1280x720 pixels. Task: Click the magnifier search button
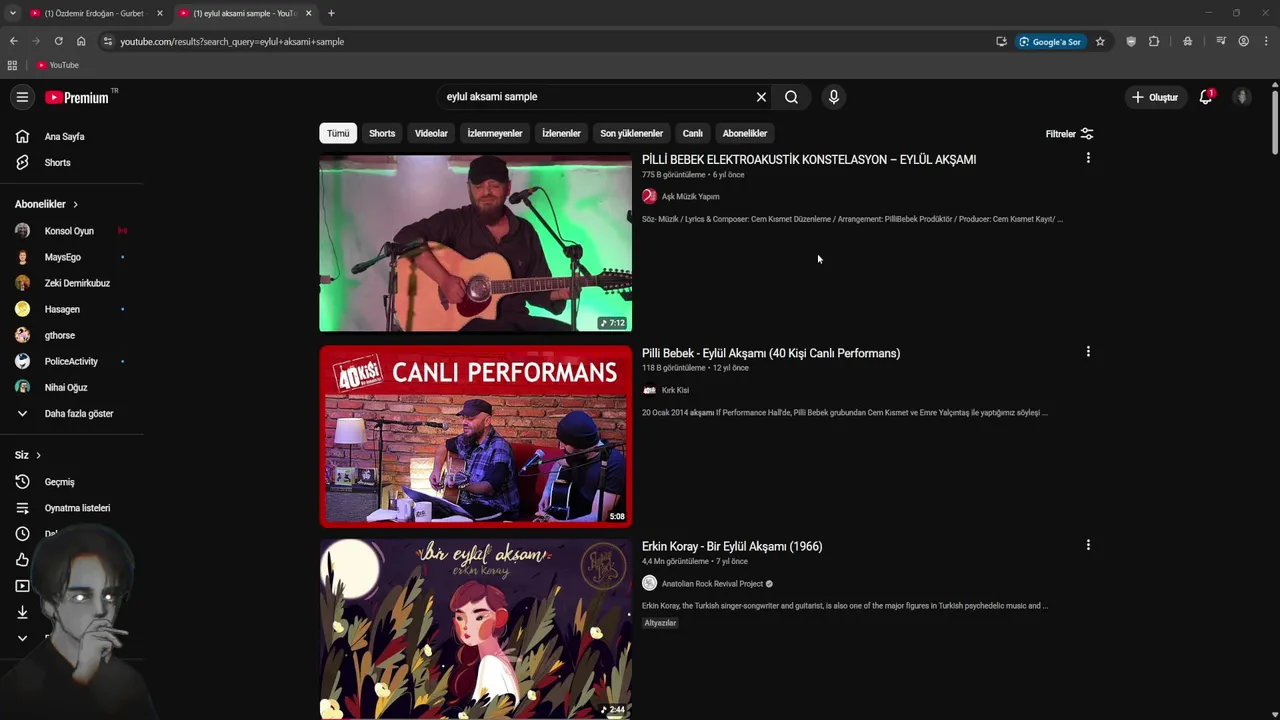[791, 97]
